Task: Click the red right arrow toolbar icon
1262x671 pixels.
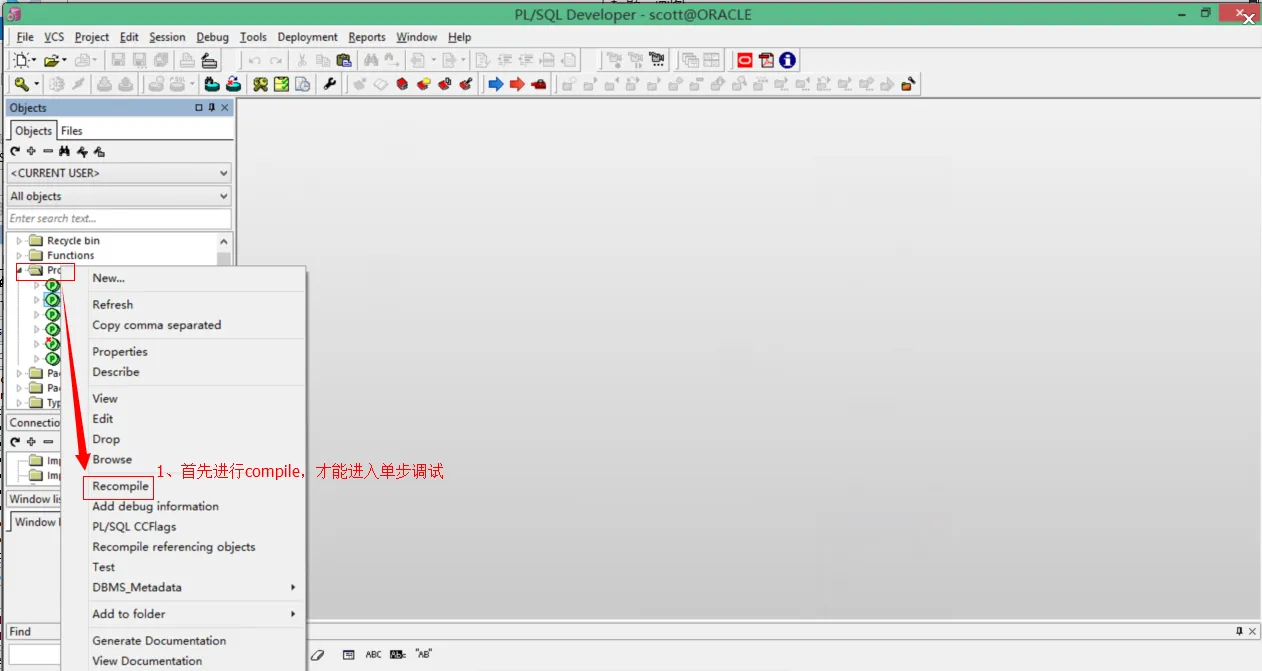Action: 517,84
